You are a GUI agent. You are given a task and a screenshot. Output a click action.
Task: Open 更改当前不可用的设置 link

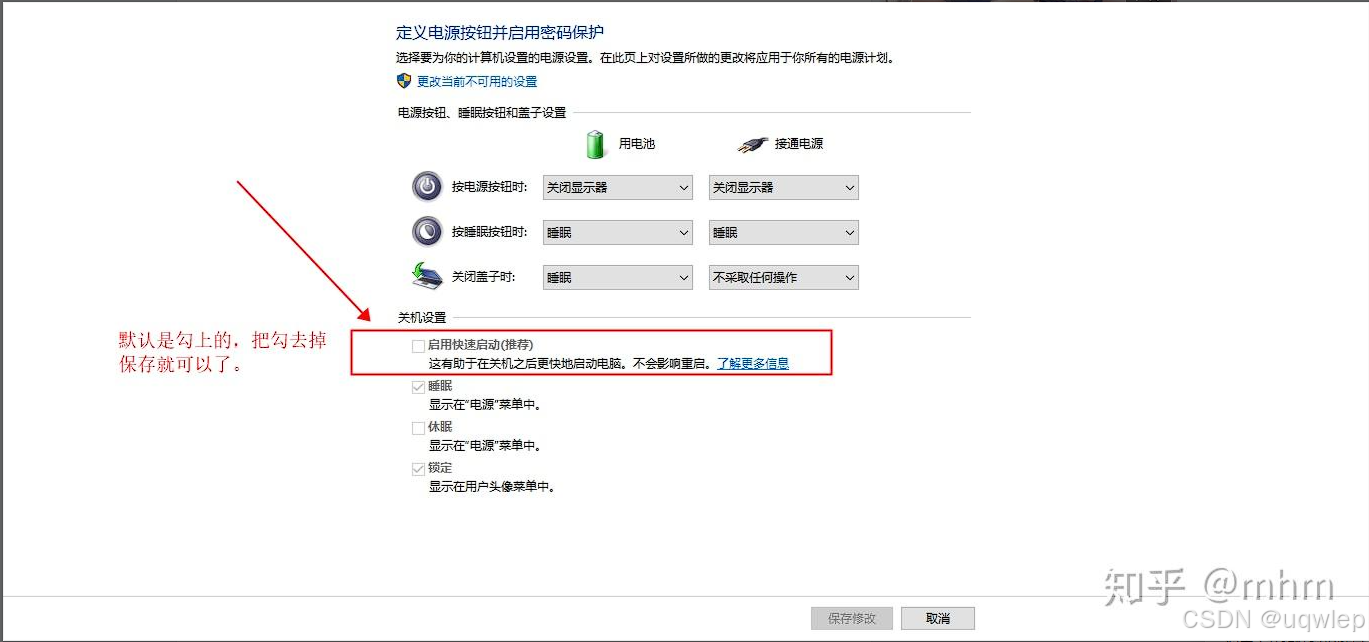point(477,82)
